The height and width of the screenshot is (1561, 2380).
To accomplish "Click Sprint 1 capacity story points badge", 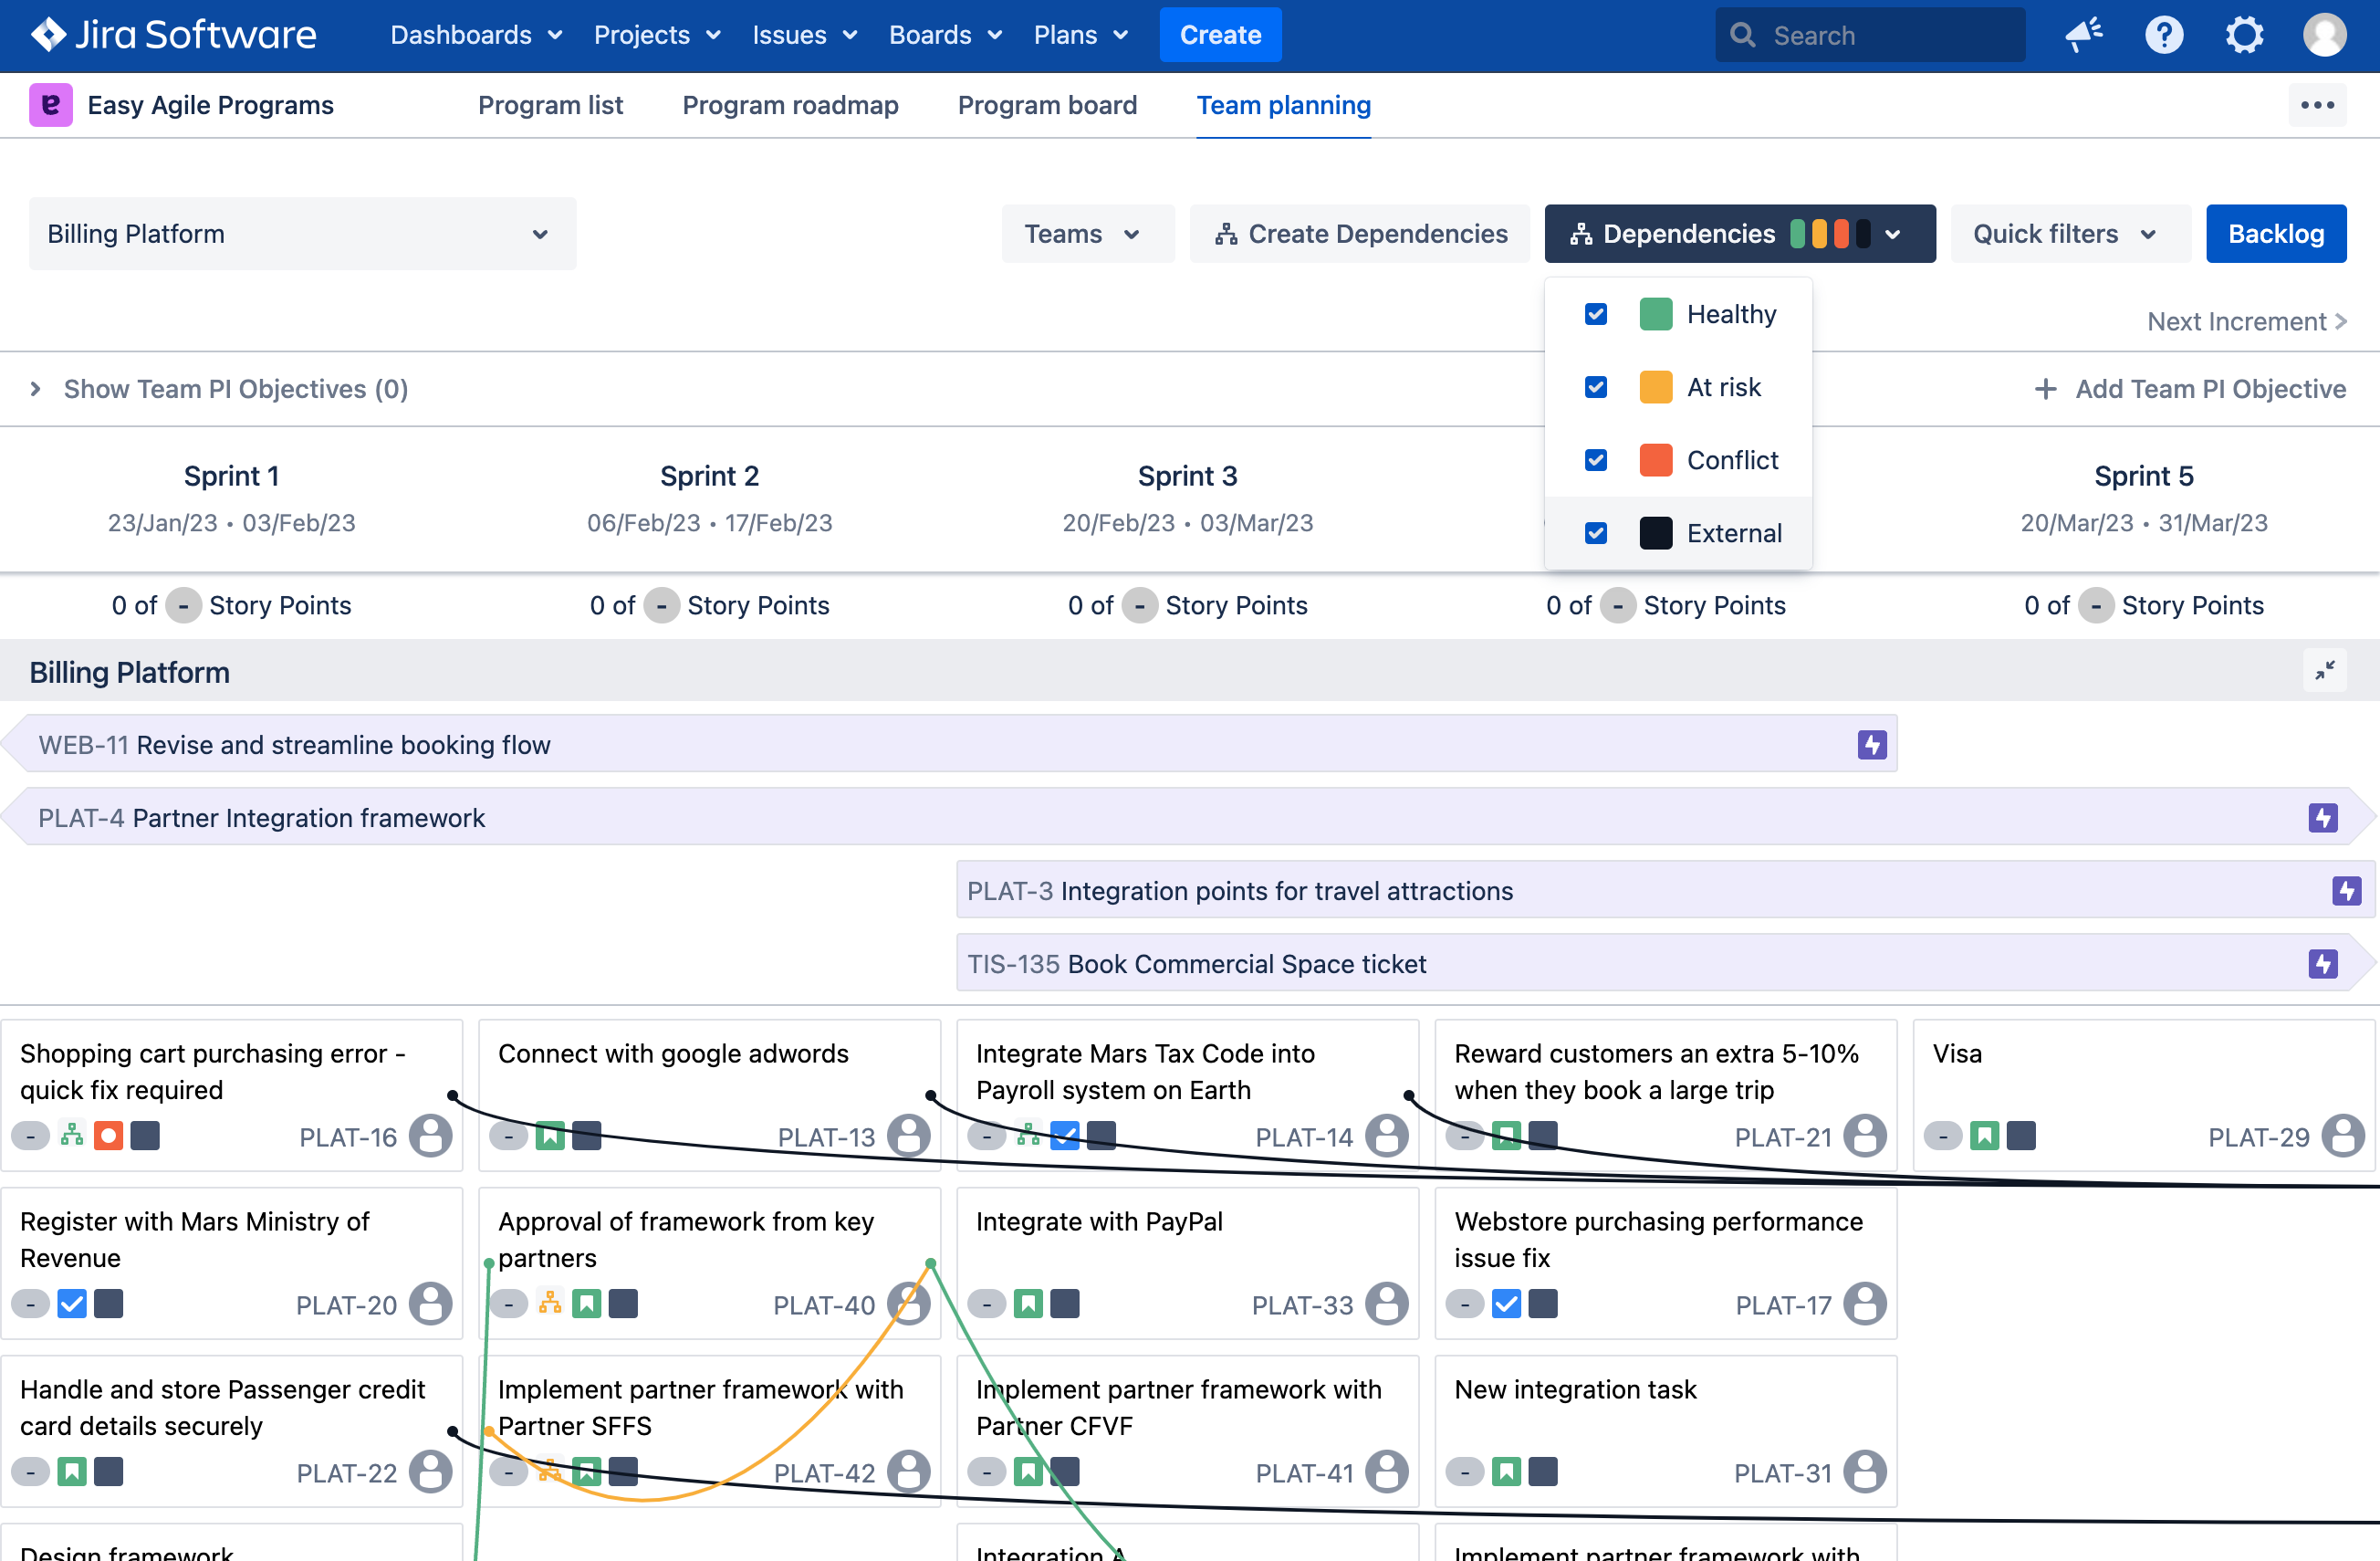I will pos(183,605).
